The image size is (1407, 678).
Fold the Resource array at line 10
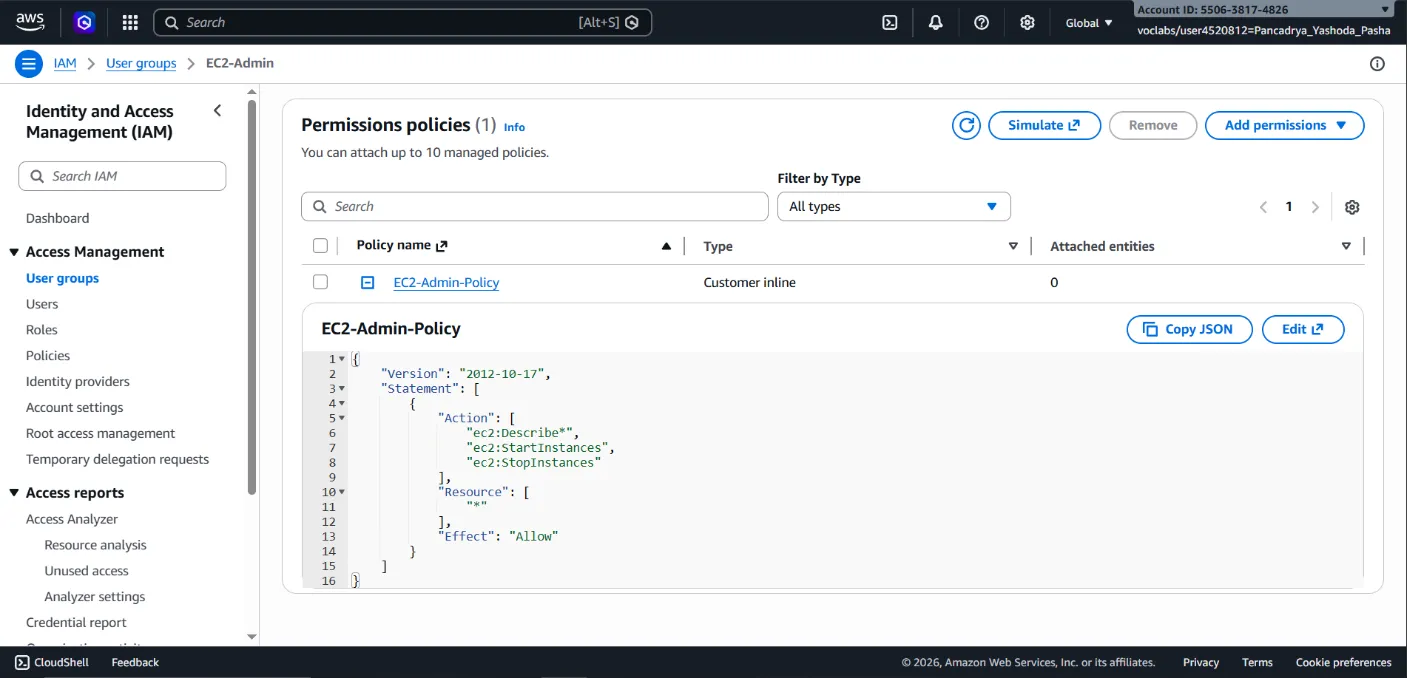click(x=342, y=492)
